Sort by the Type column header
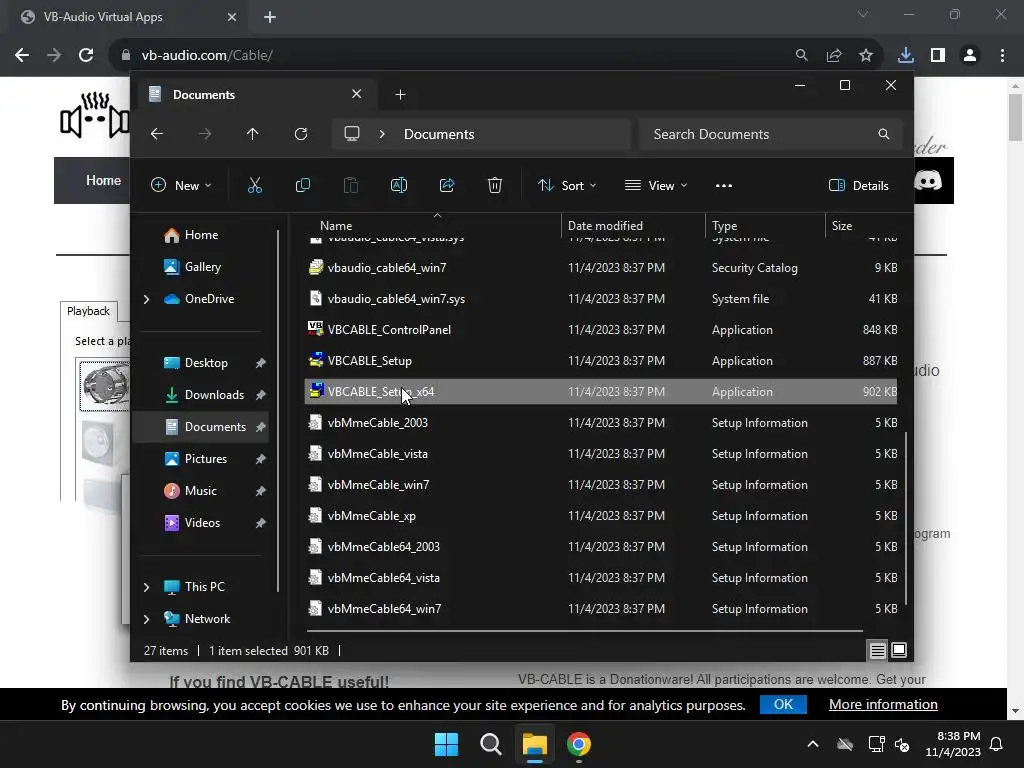 (765, 226)
